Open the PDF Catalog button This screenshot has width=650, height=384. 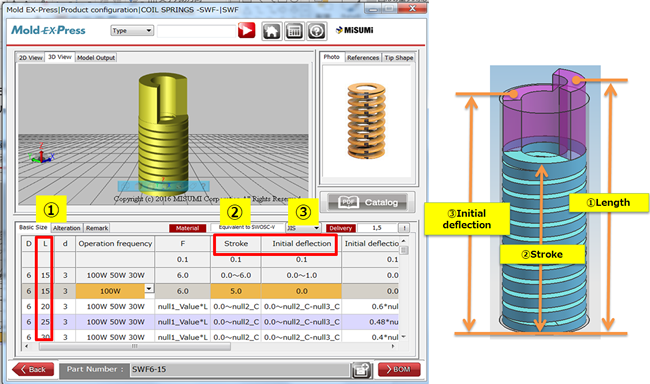[x=368, y=202]
